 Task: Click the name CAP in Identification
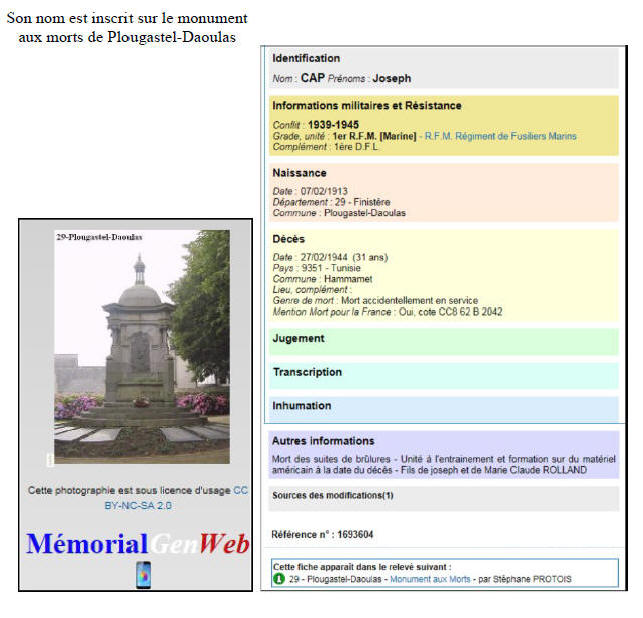click(312, 78)
